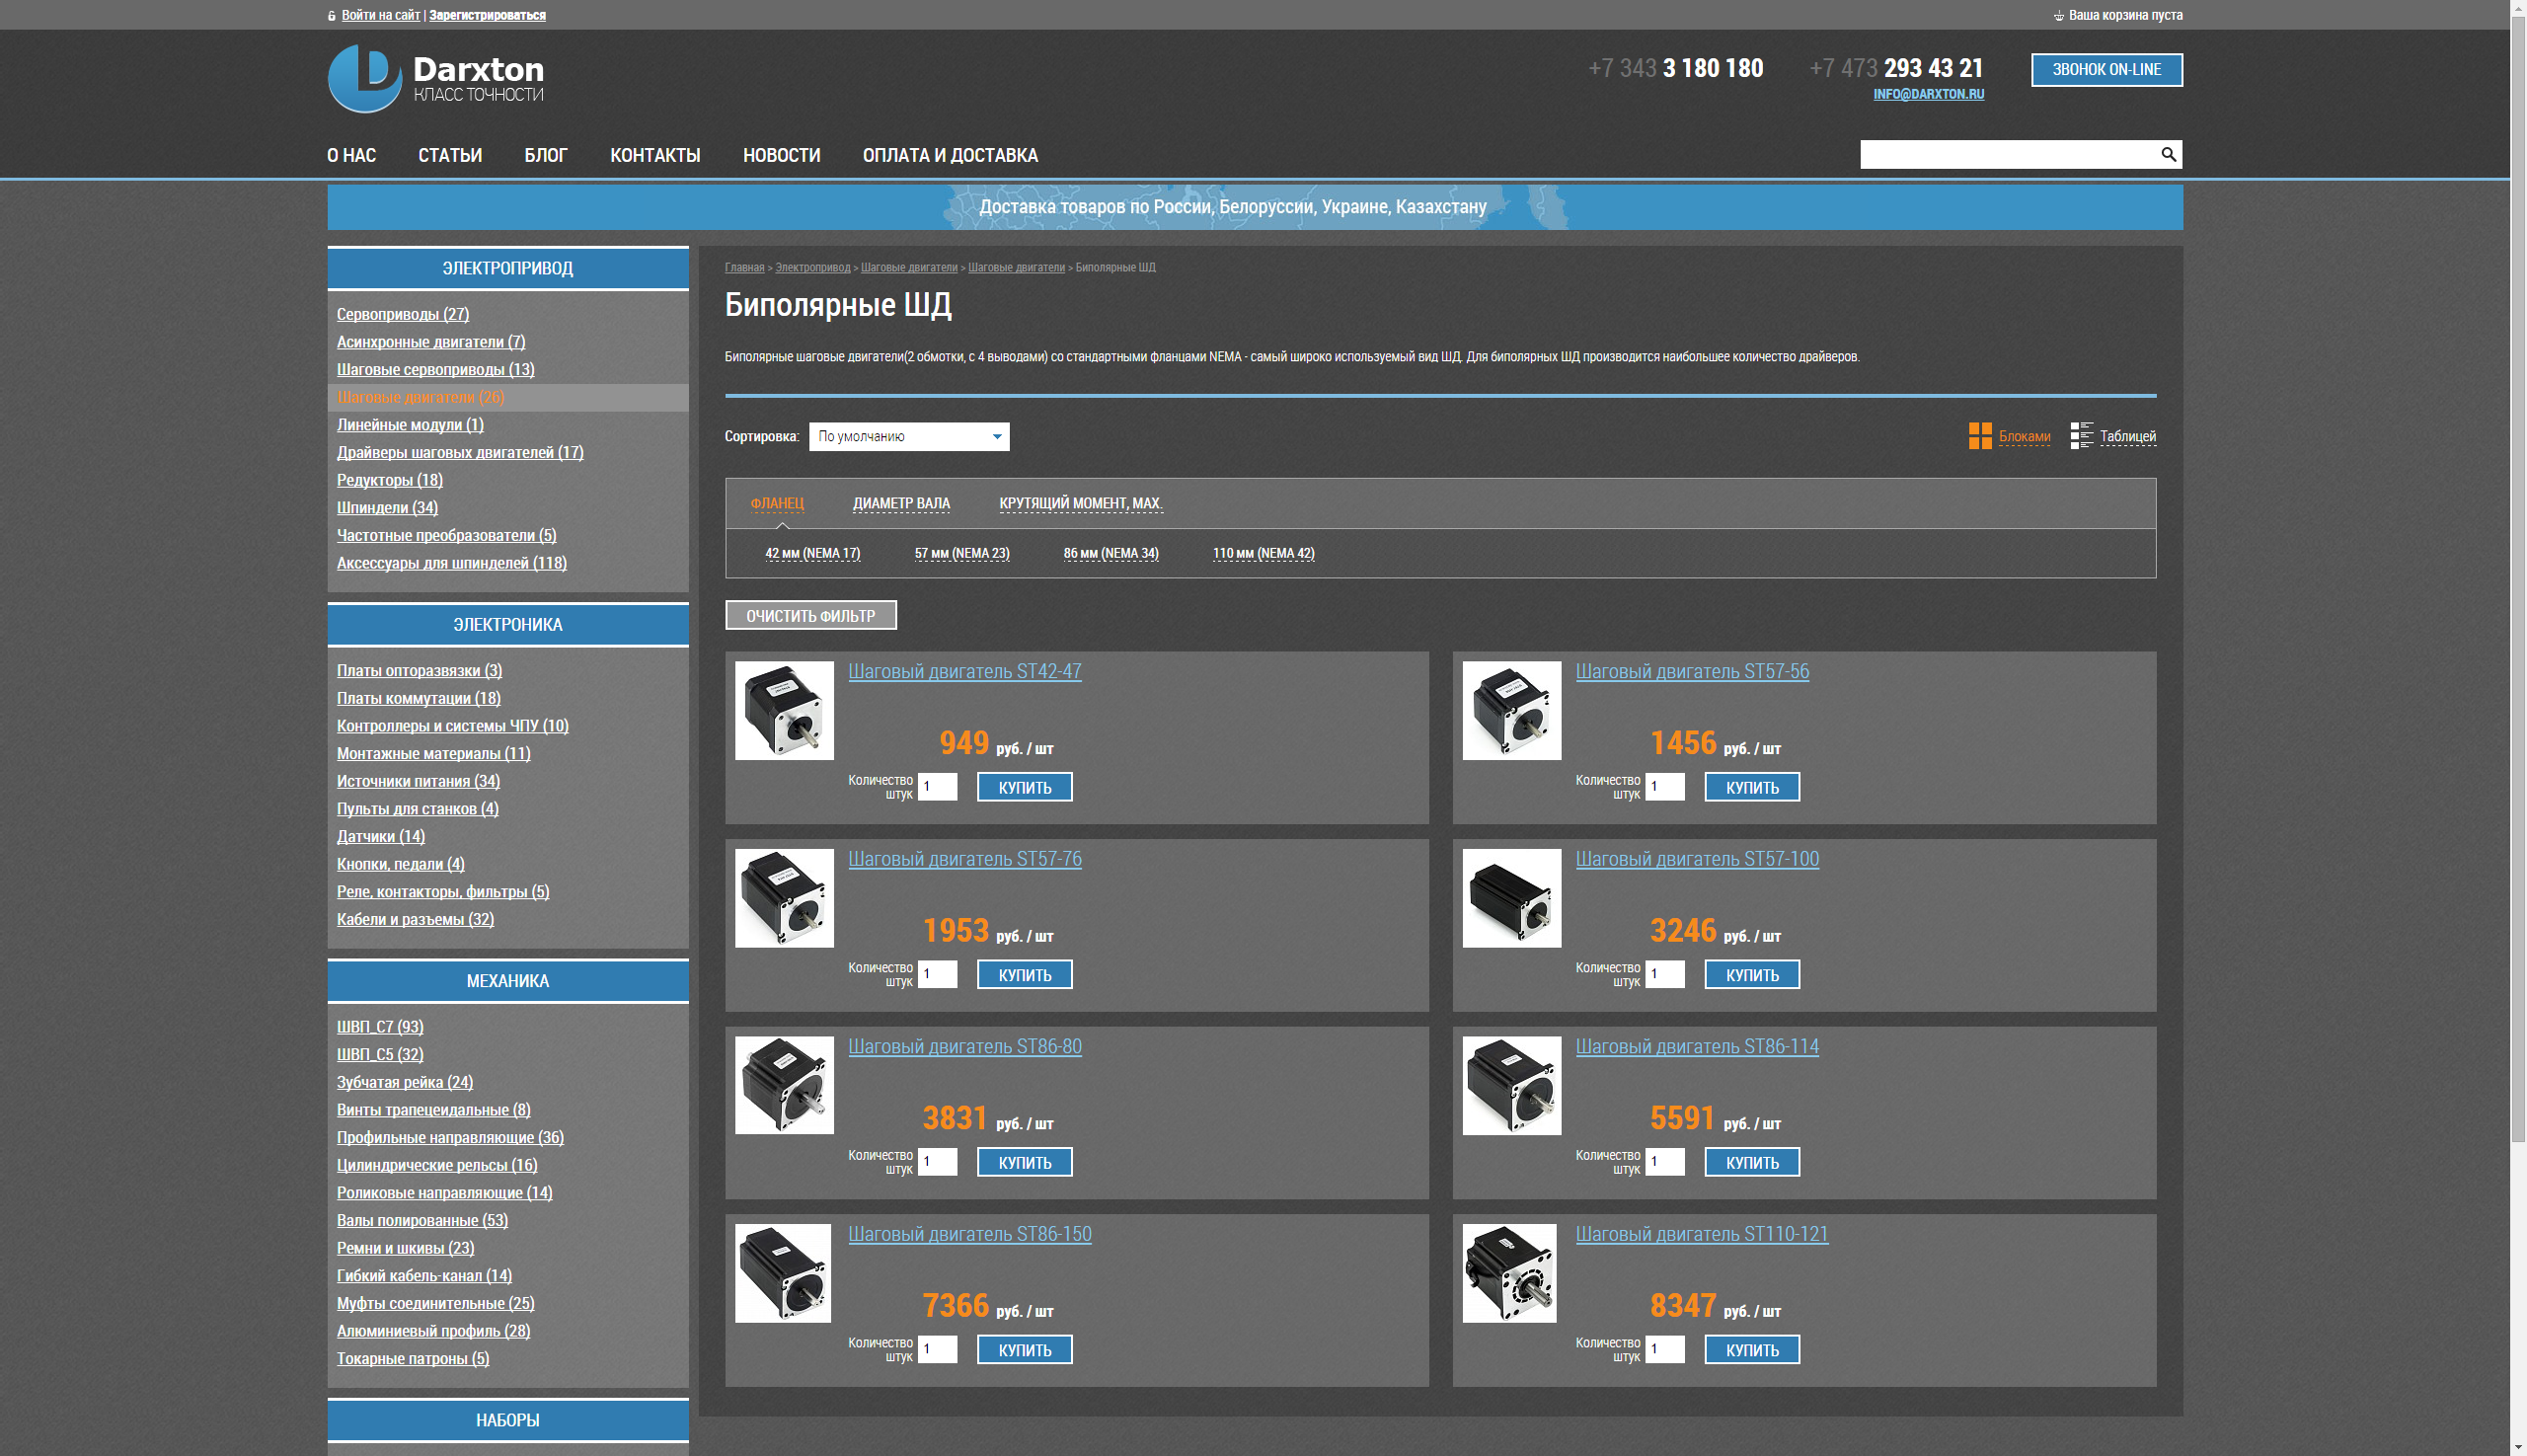Click the Darxton logo icon
This screenshot has width=2527, height=1456.
point(364,78)
